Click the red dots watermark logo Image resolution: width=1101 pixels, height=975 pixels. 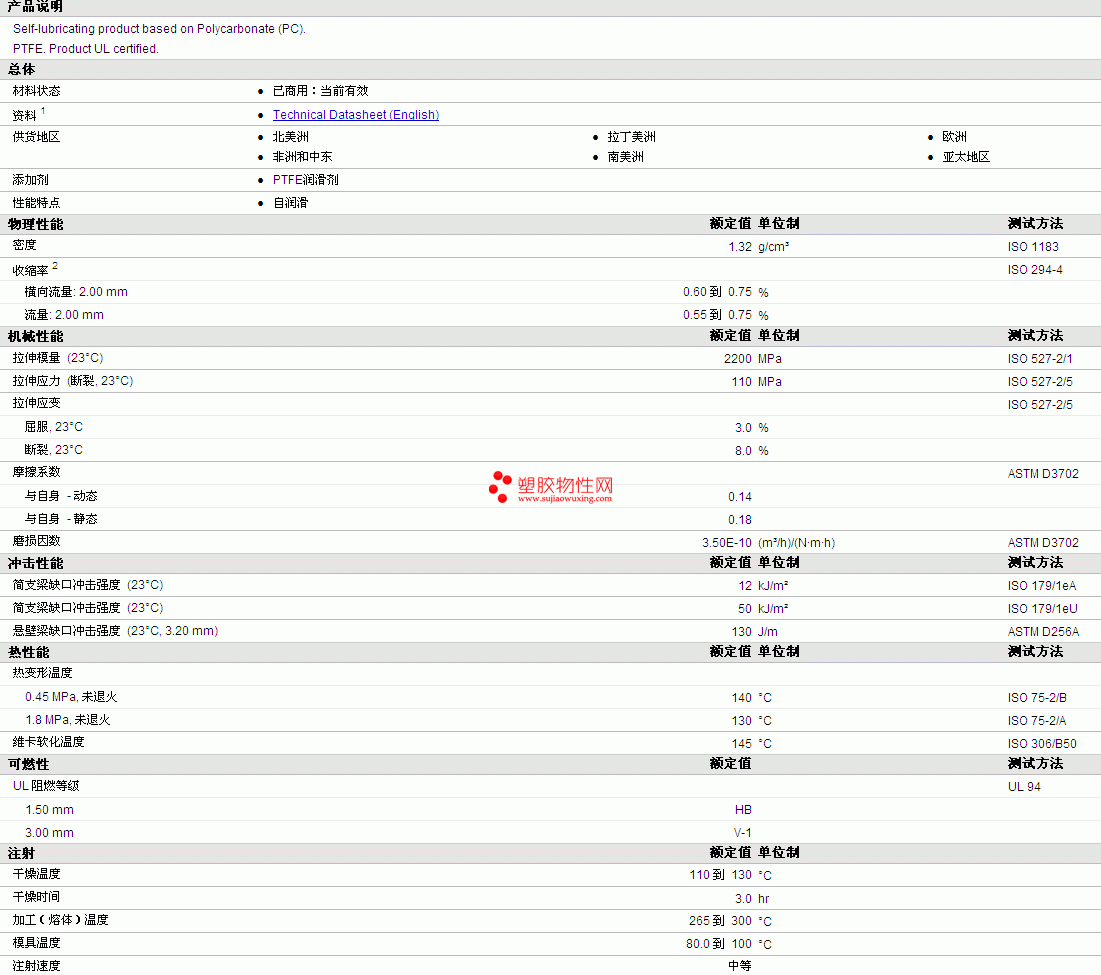click(500, 486)
